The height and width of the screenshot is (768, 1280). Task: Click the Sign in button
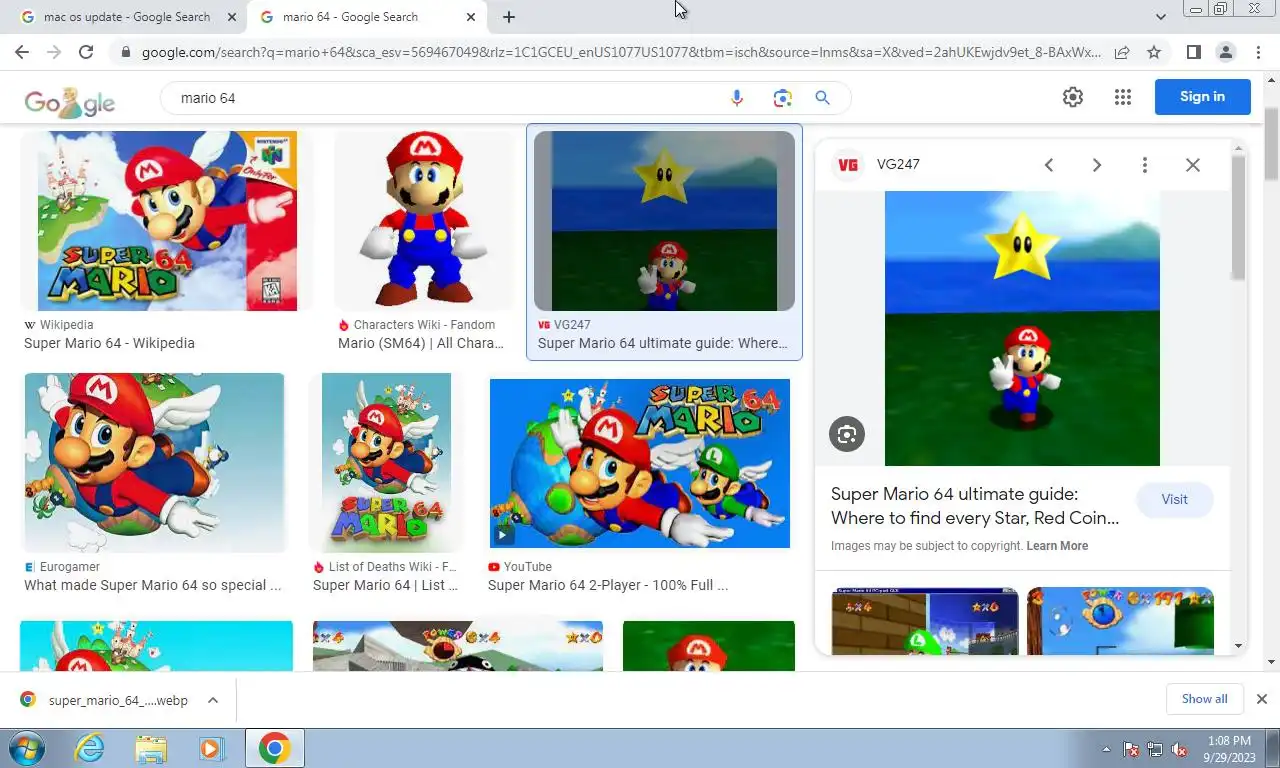point(1202,97)
